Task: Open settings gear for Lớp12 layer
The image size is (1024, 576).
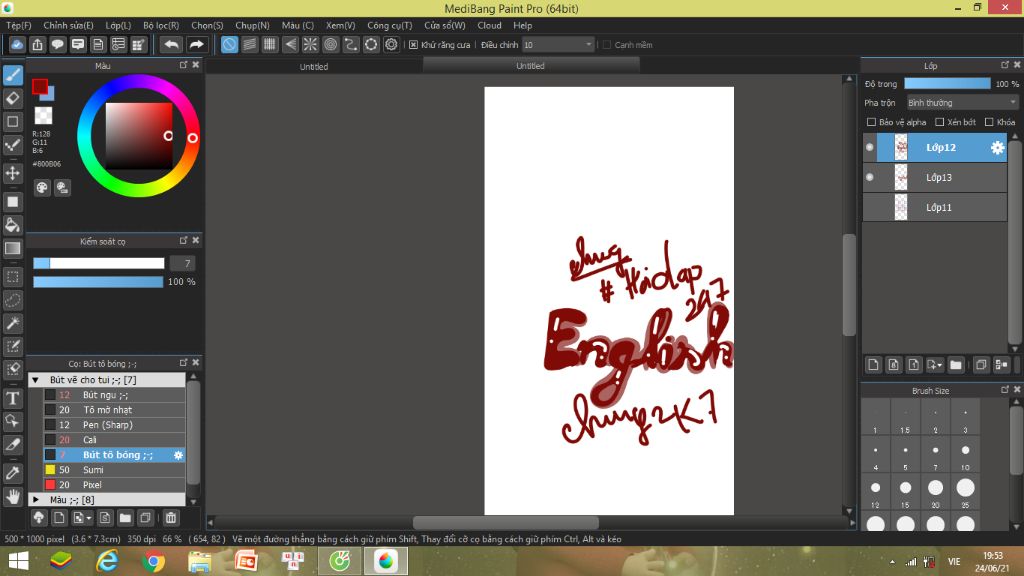Action: click(x=997, y=148)
